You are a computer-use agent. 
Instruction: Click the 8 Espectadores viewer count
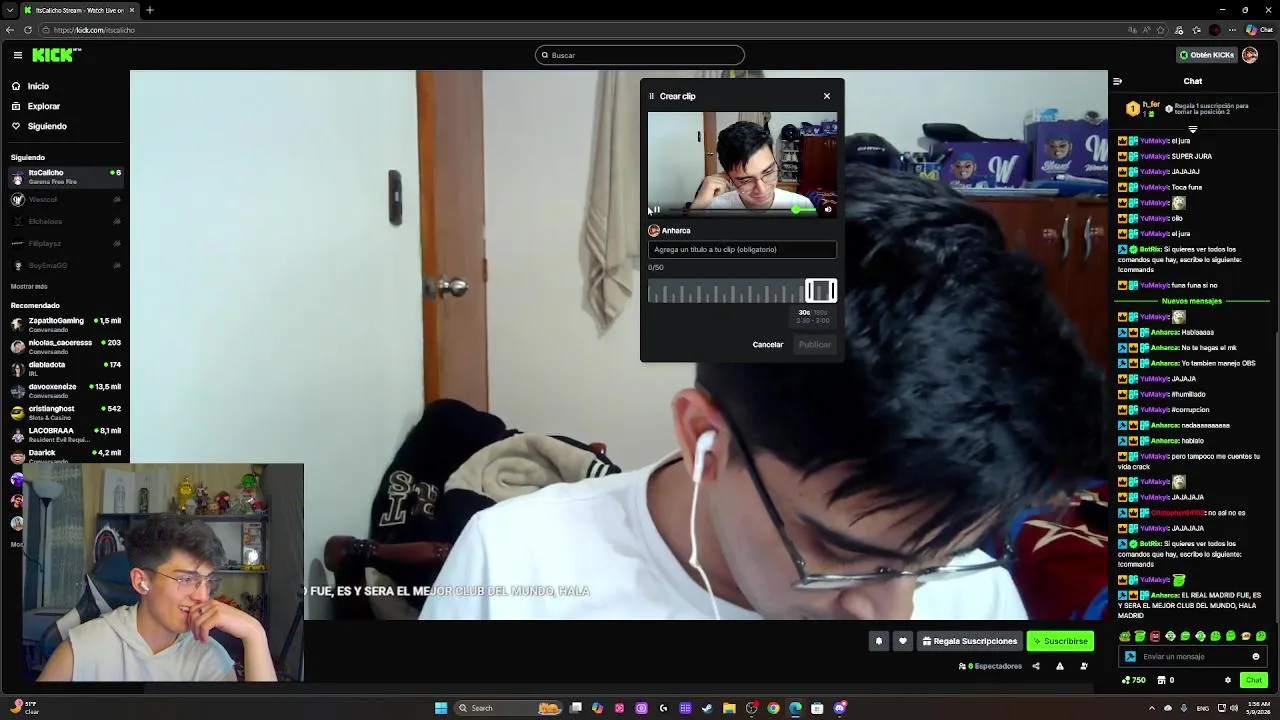click(x=990, y=666)
